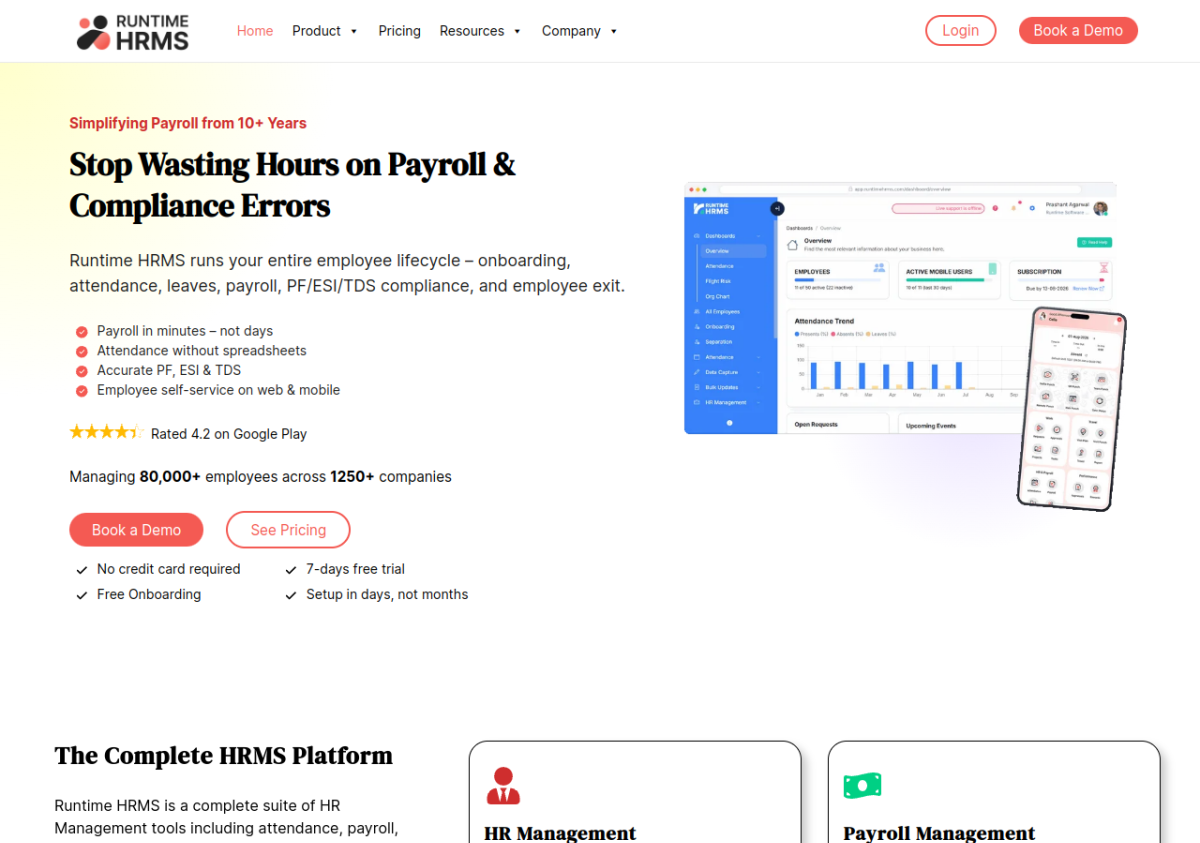Click the hero Book a Demo button
The width and height of the screenshot is (1200, 843).
[x=136, y=530]
